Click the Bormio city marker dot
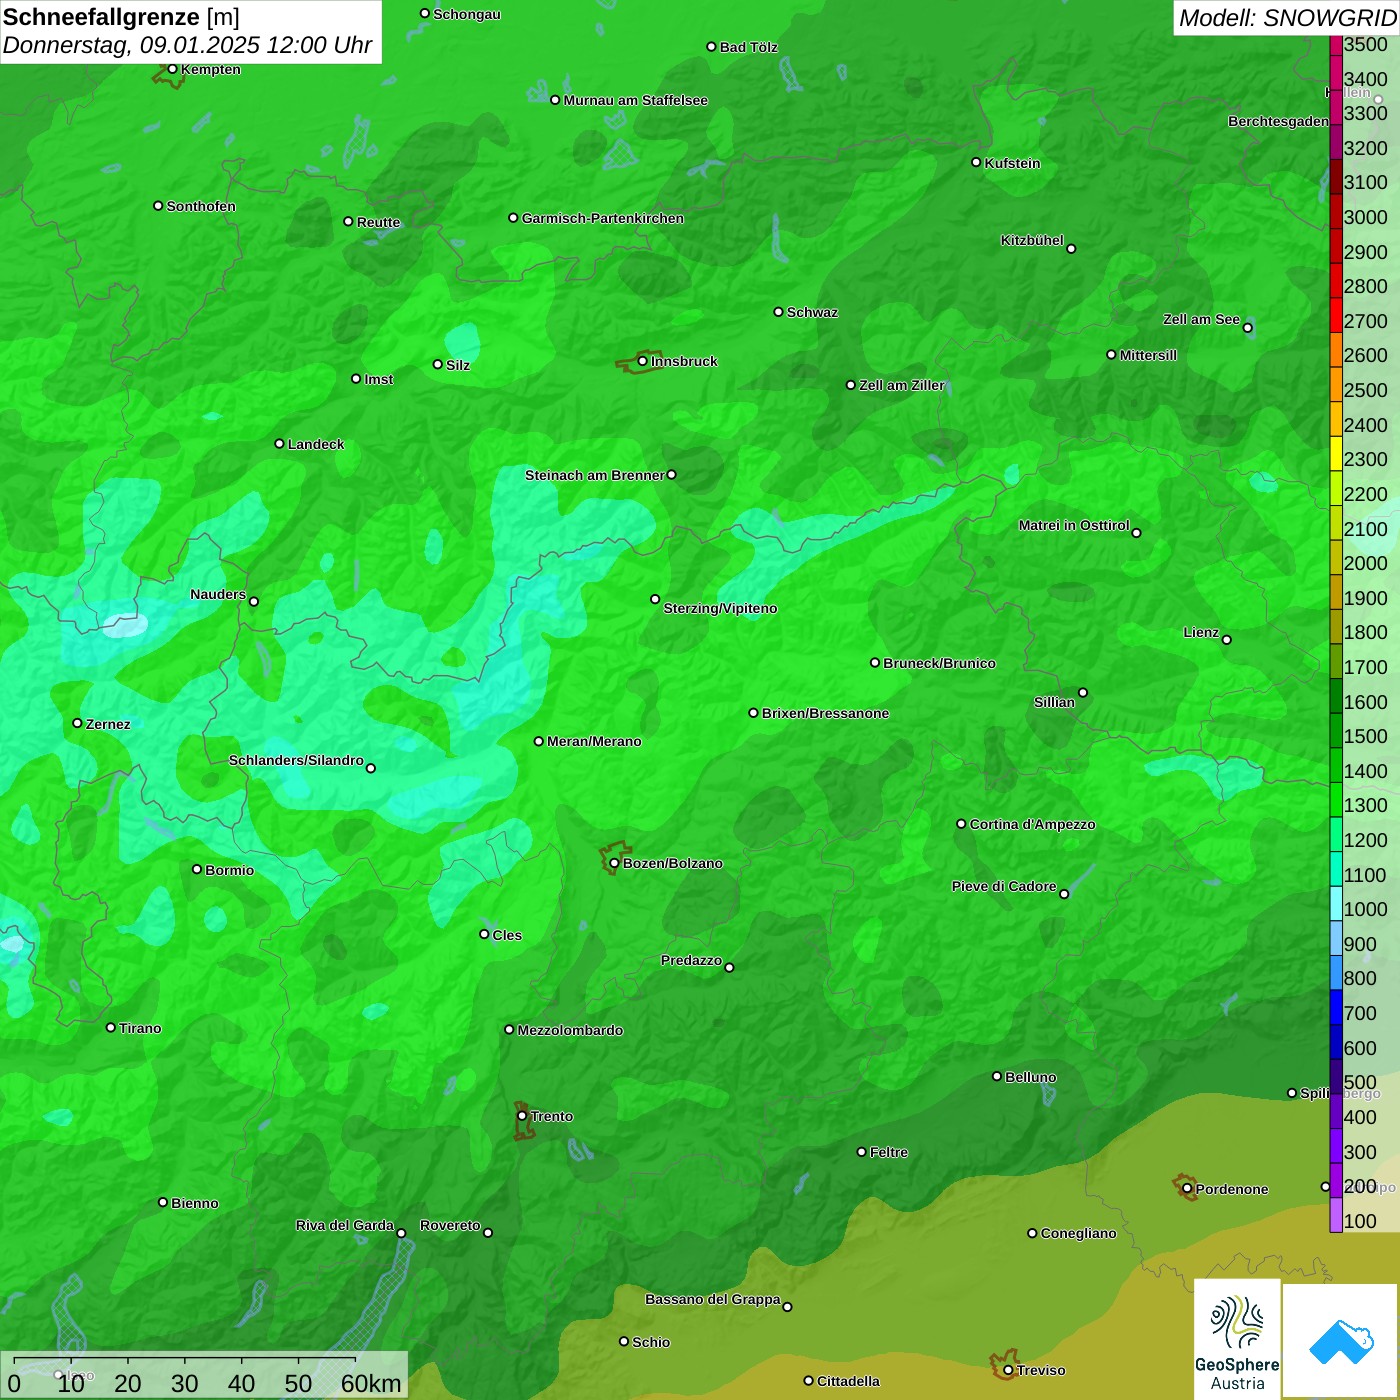 click(197, 869)
